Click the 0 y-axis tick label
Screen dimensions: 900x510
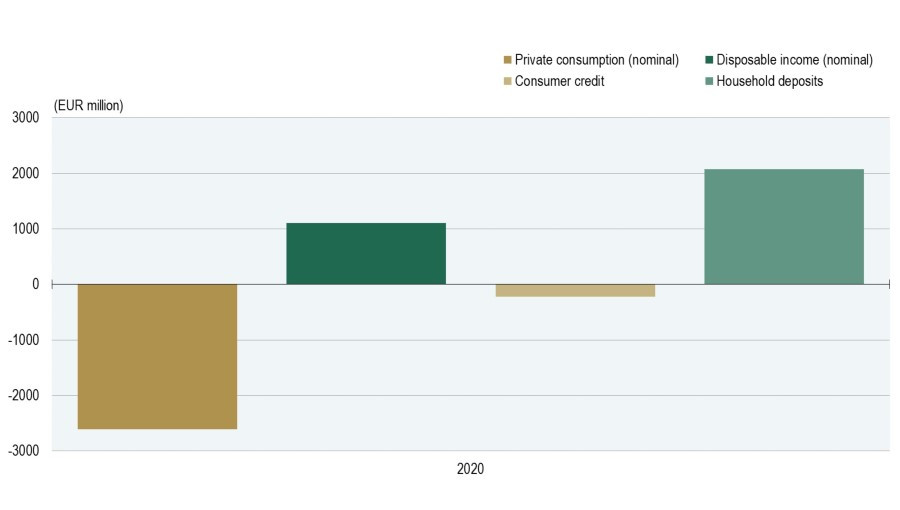pos(36,284)
